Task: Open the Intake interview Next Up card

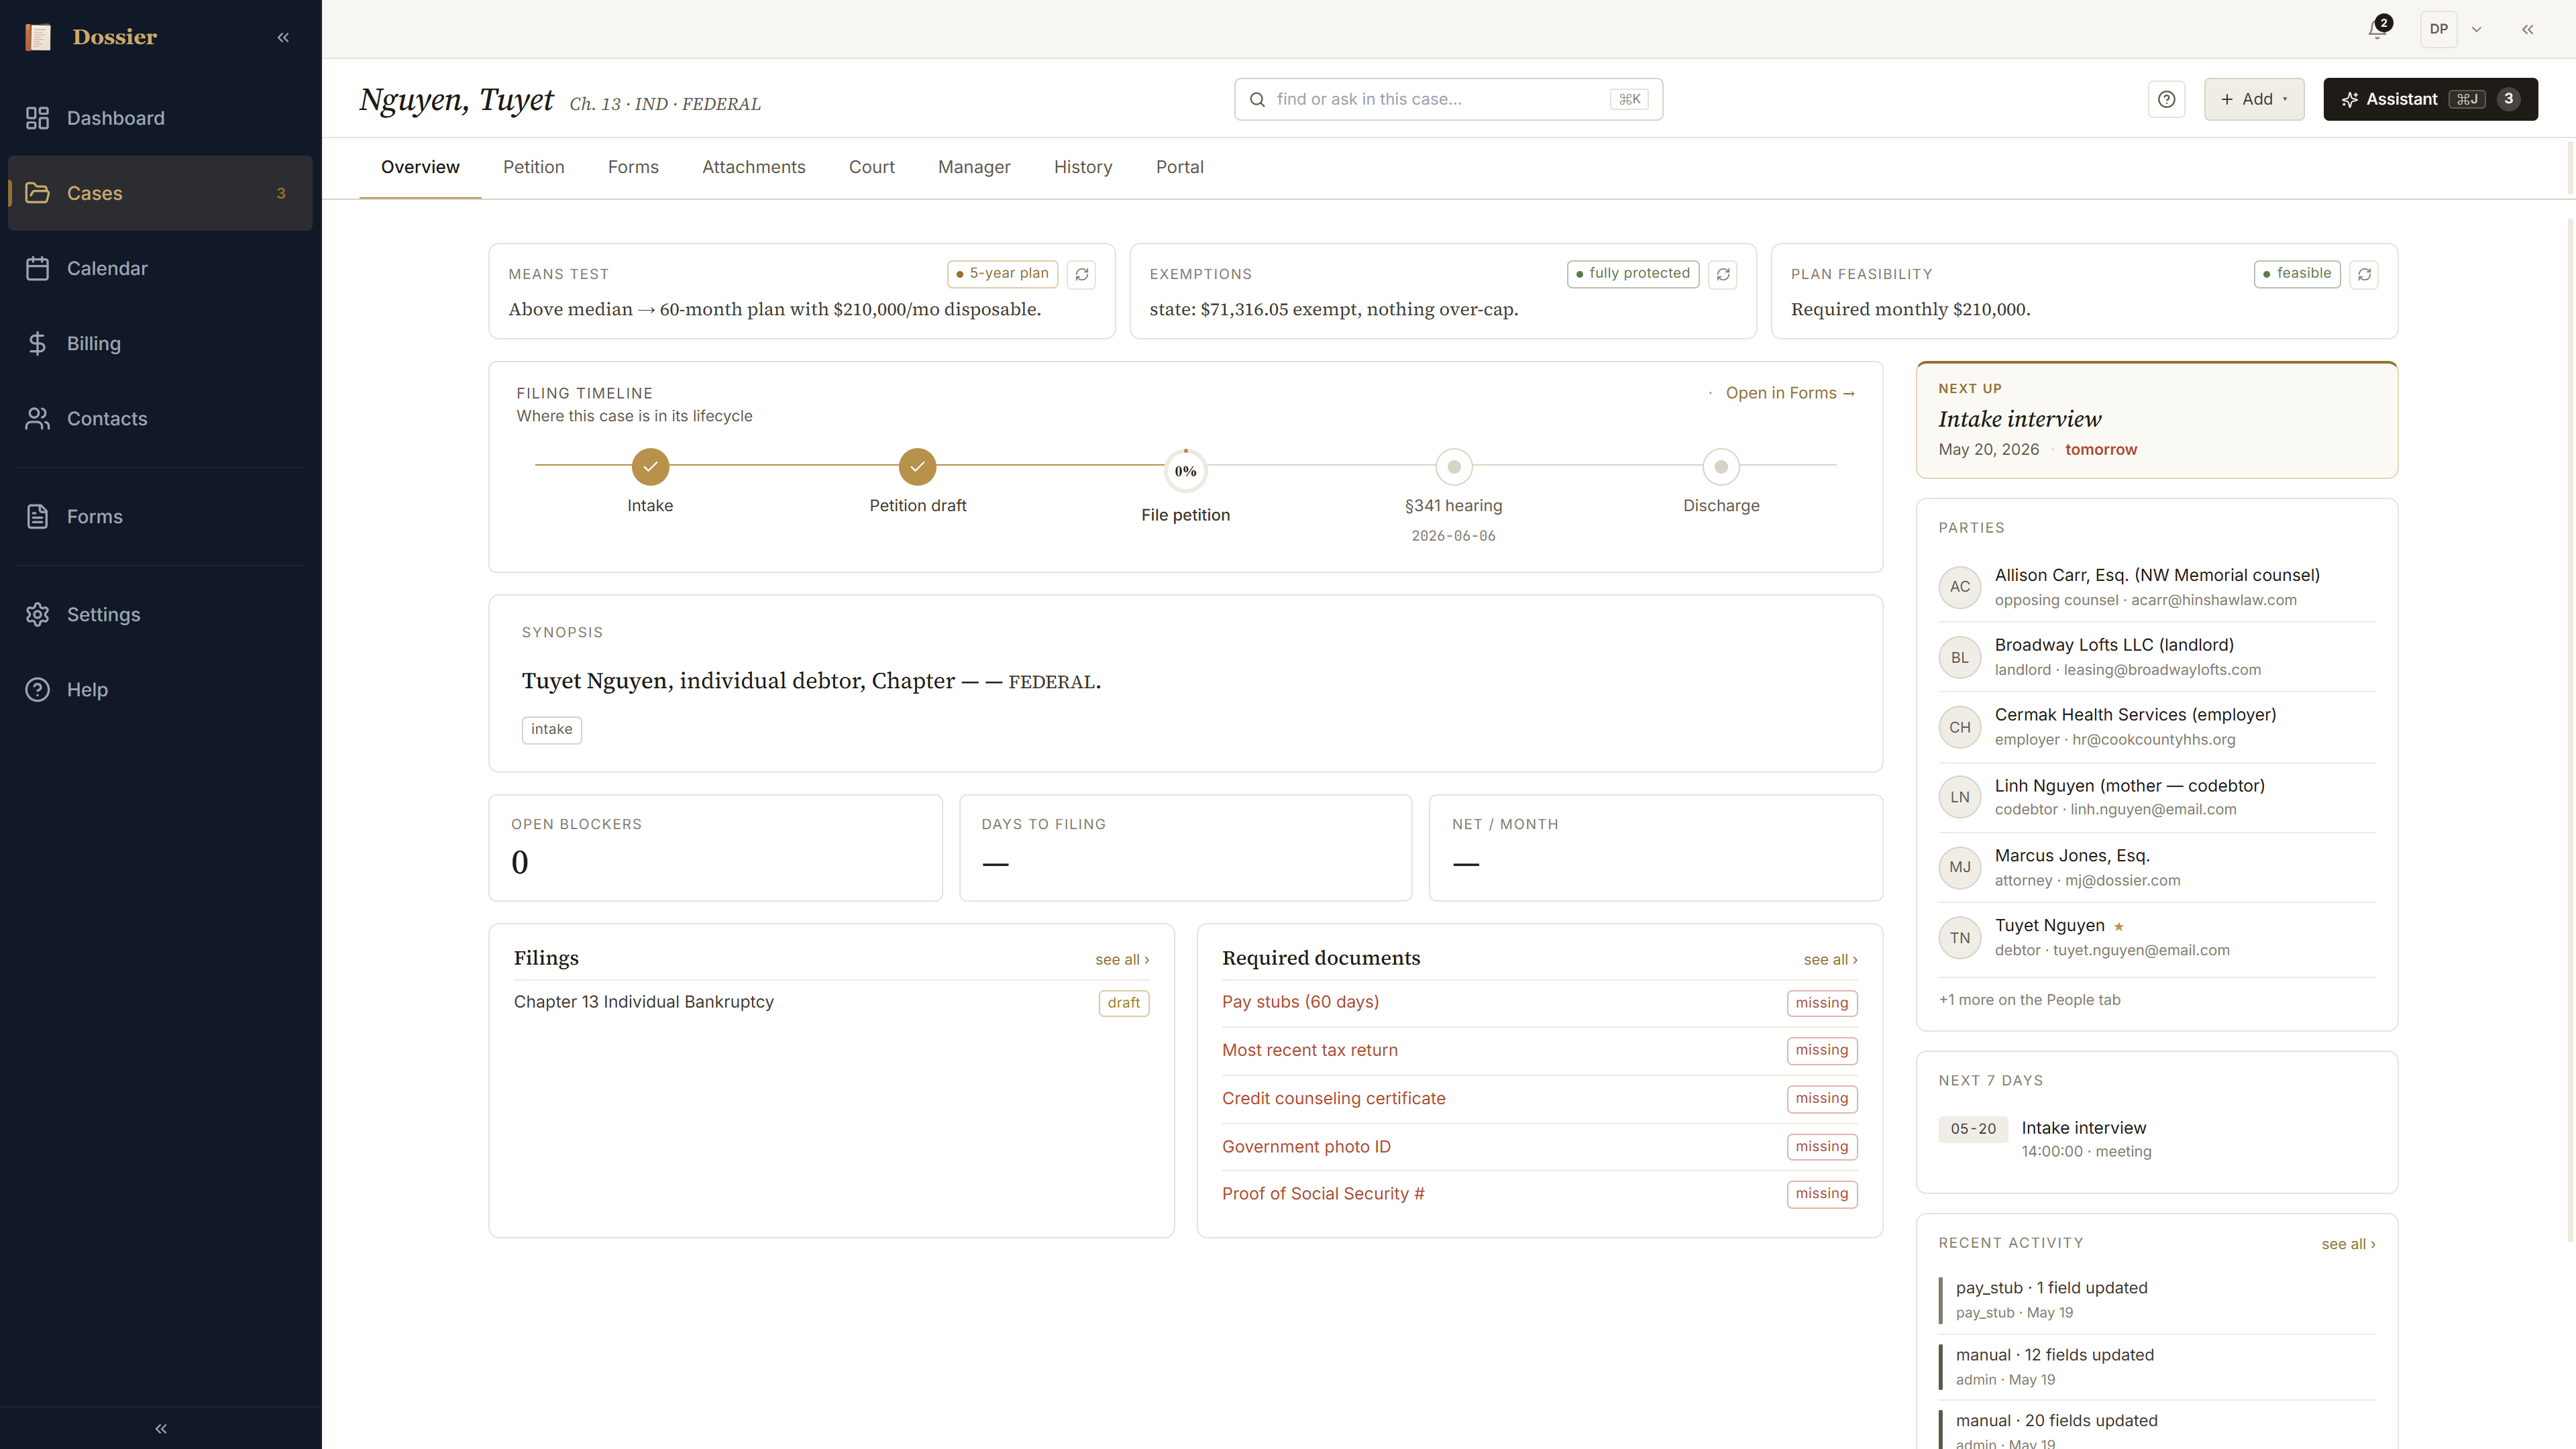Action: pos(2156,420)
